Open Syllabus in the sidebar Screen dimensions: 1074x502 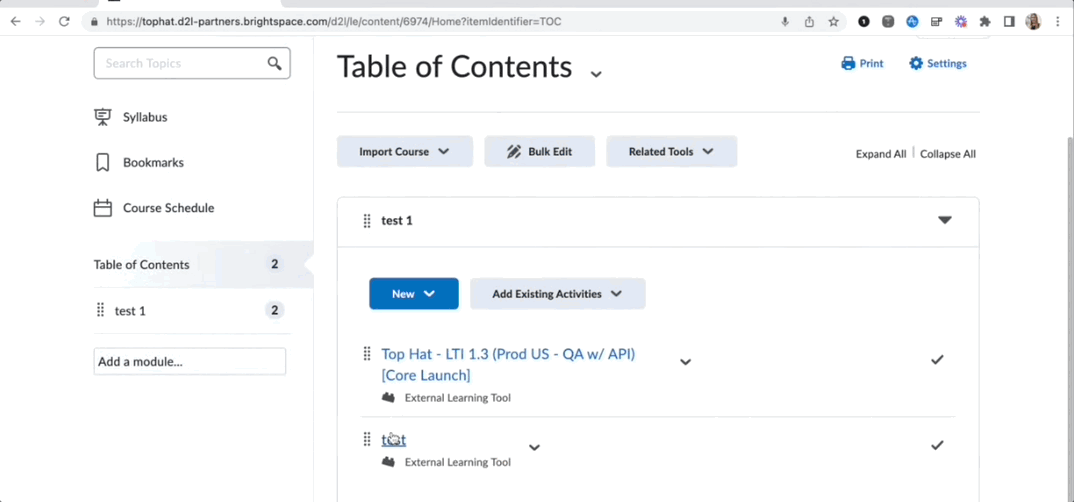pyautogui.click(x=145, y=117)
